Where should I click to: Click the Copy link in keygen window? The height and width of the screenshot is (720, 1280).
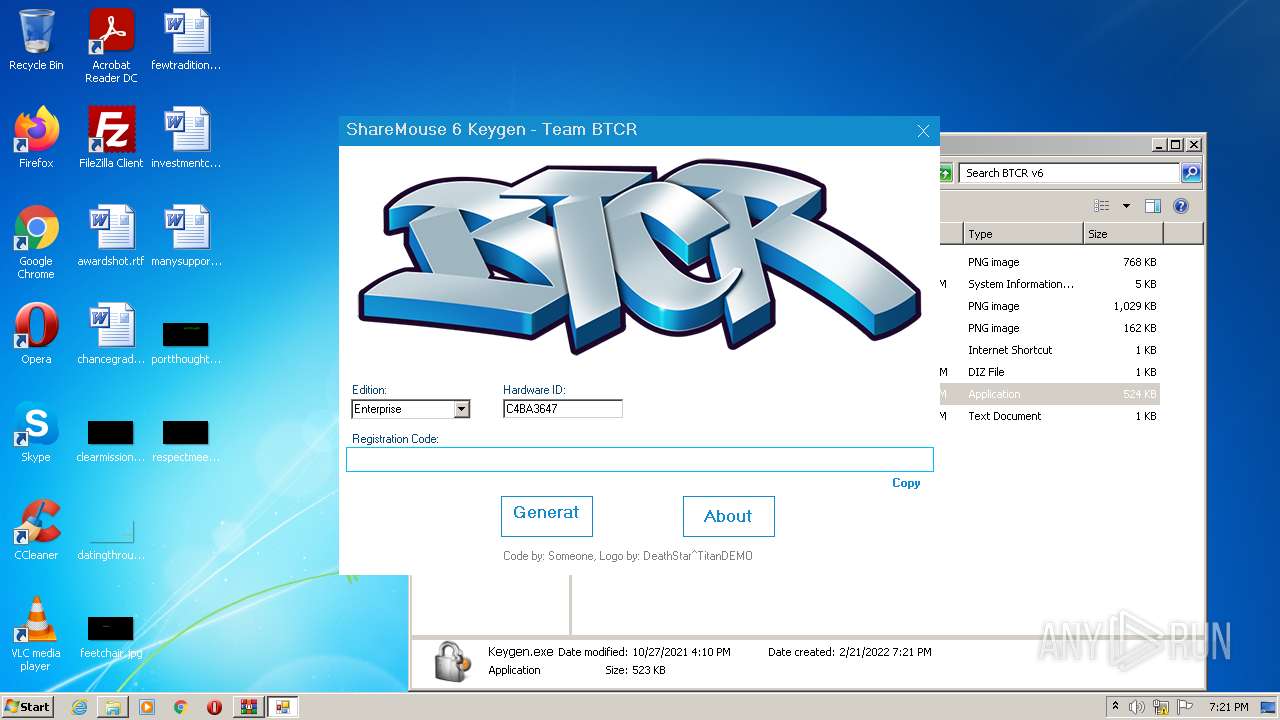[x=906, y=483]
